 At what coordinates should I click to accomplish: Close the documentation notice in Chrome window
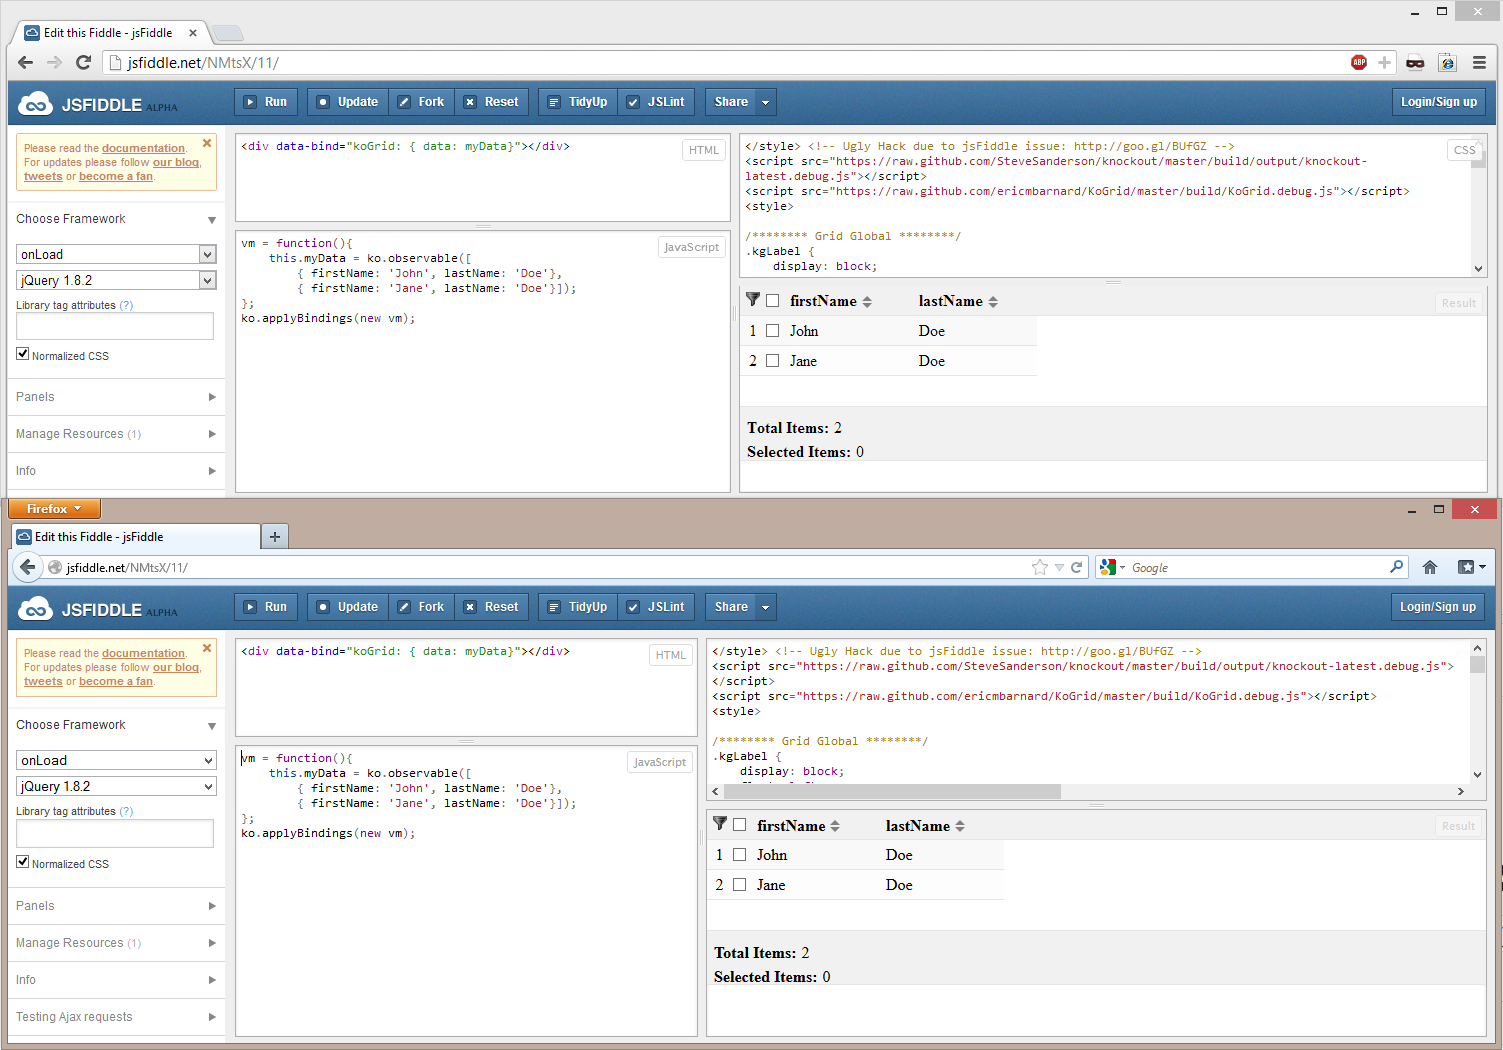207,143
